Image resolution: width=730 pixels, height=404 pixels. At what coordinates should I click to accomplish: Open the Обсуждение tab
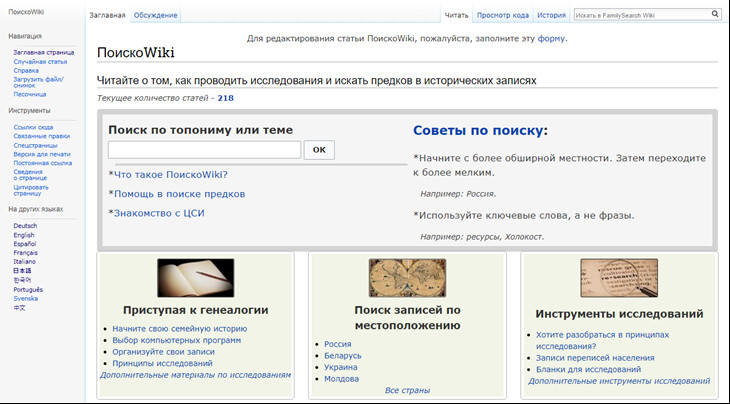(155, 15)
